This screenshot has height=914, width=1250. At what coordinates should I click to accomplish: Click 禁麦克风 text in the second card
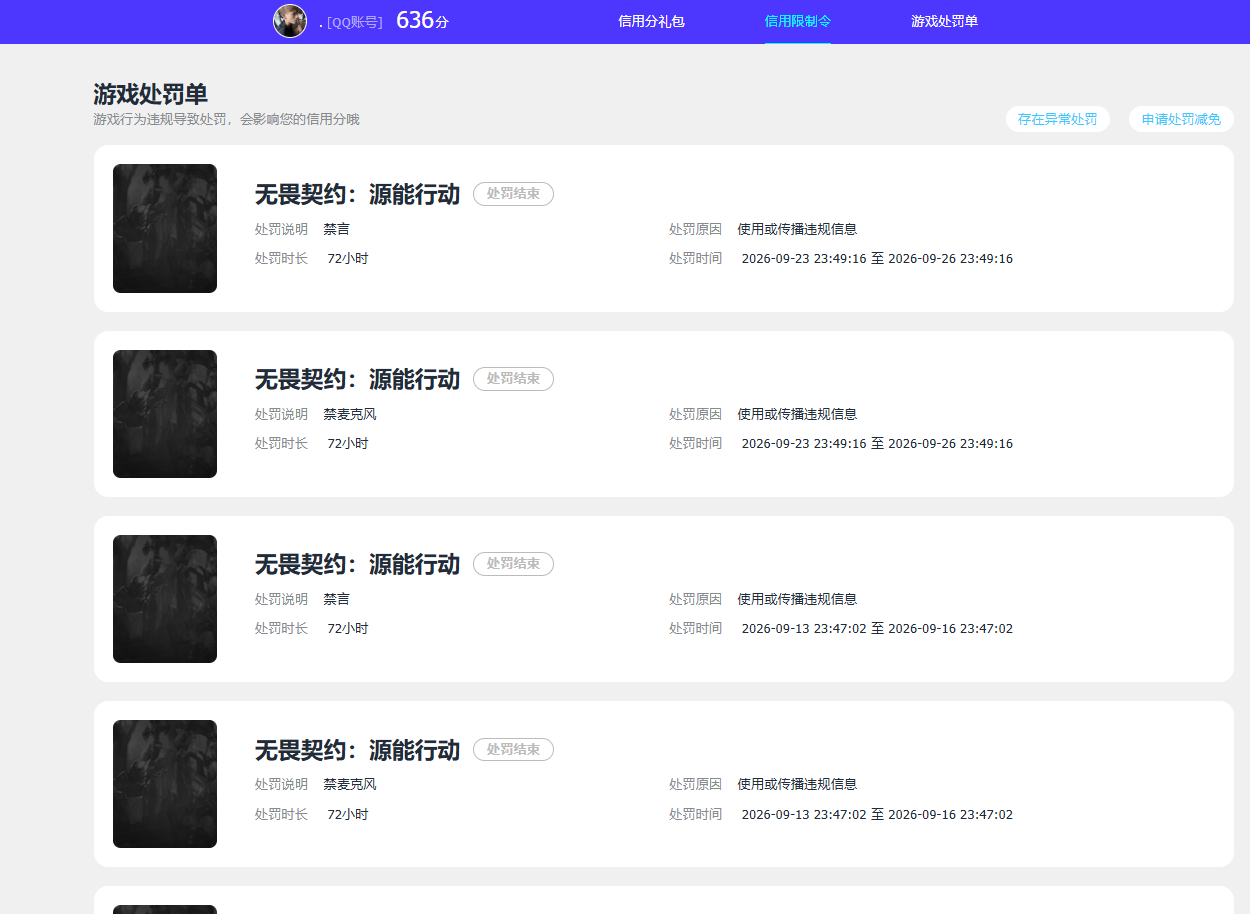350,414
